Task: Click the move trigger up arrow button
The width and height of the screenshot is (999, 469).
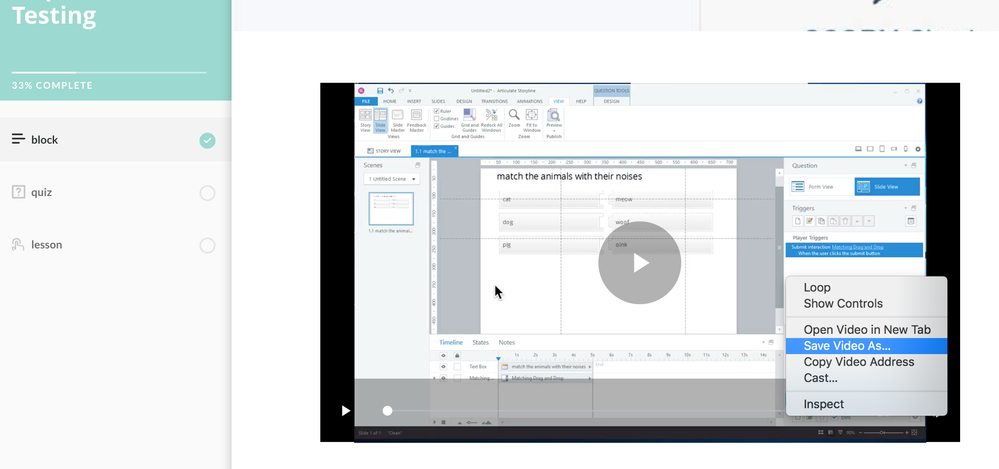Action: coord(858,221)
